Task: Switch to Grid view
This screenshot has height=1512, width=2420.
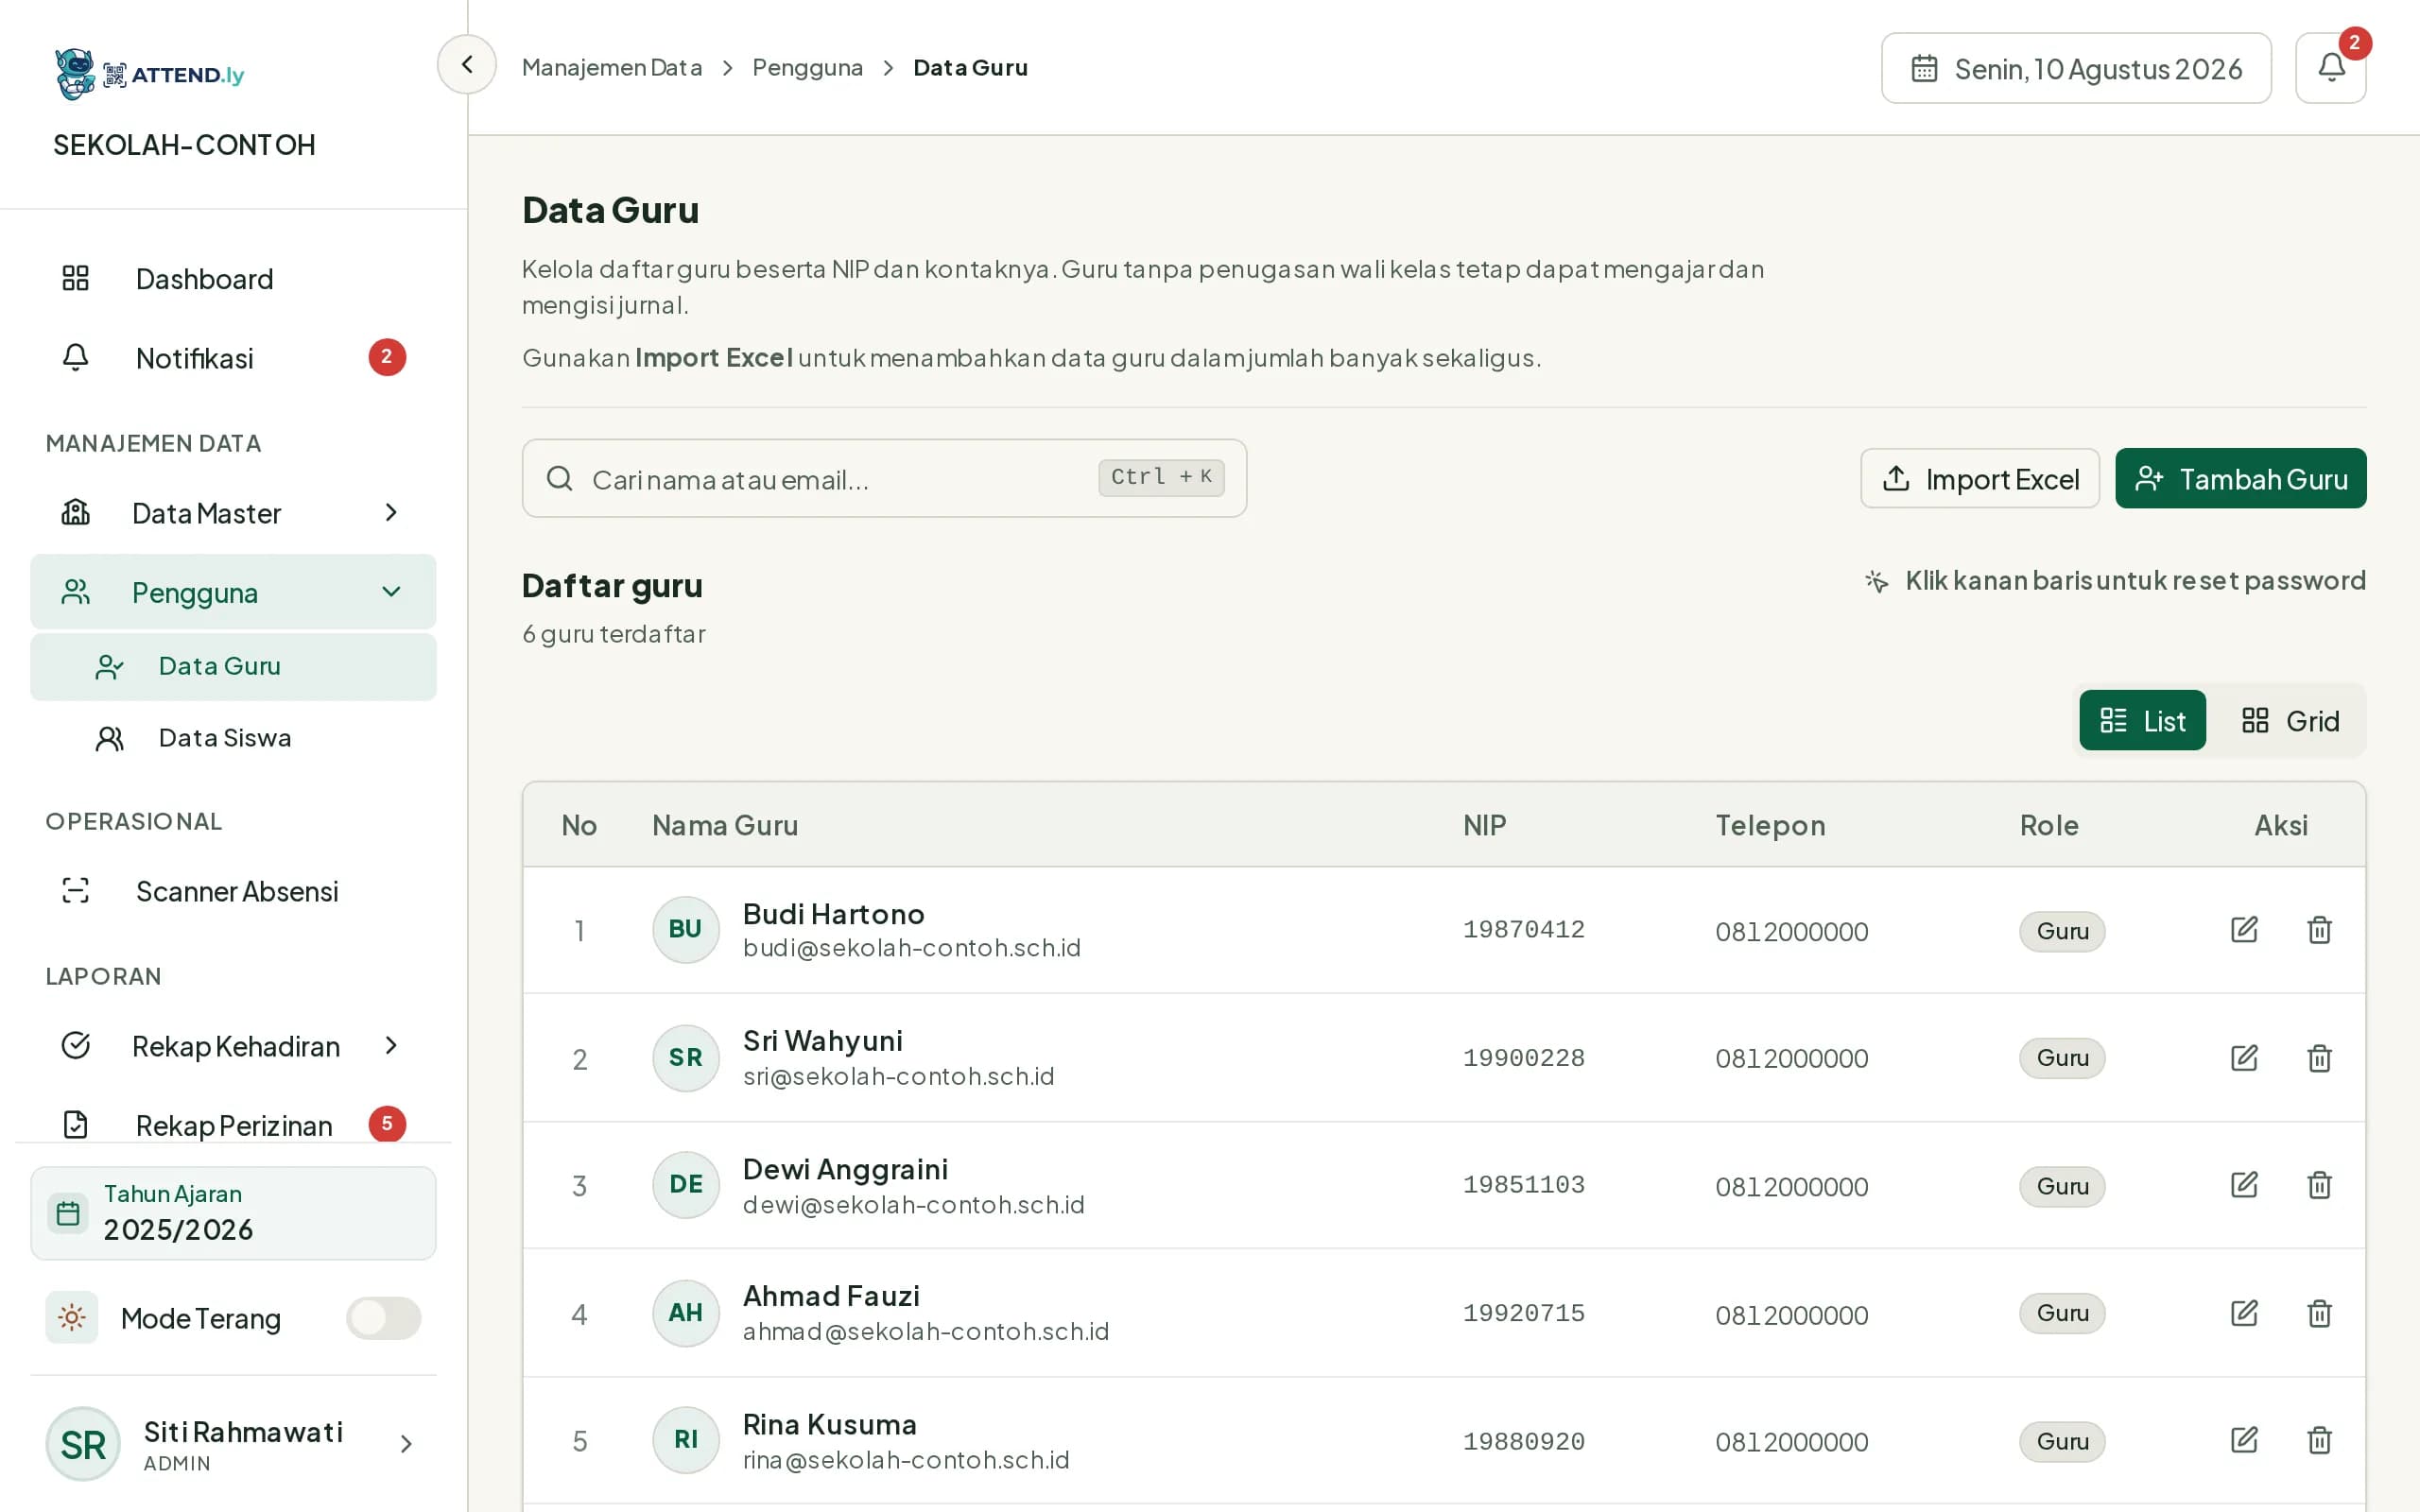Action: click(x=2290, y=720)
